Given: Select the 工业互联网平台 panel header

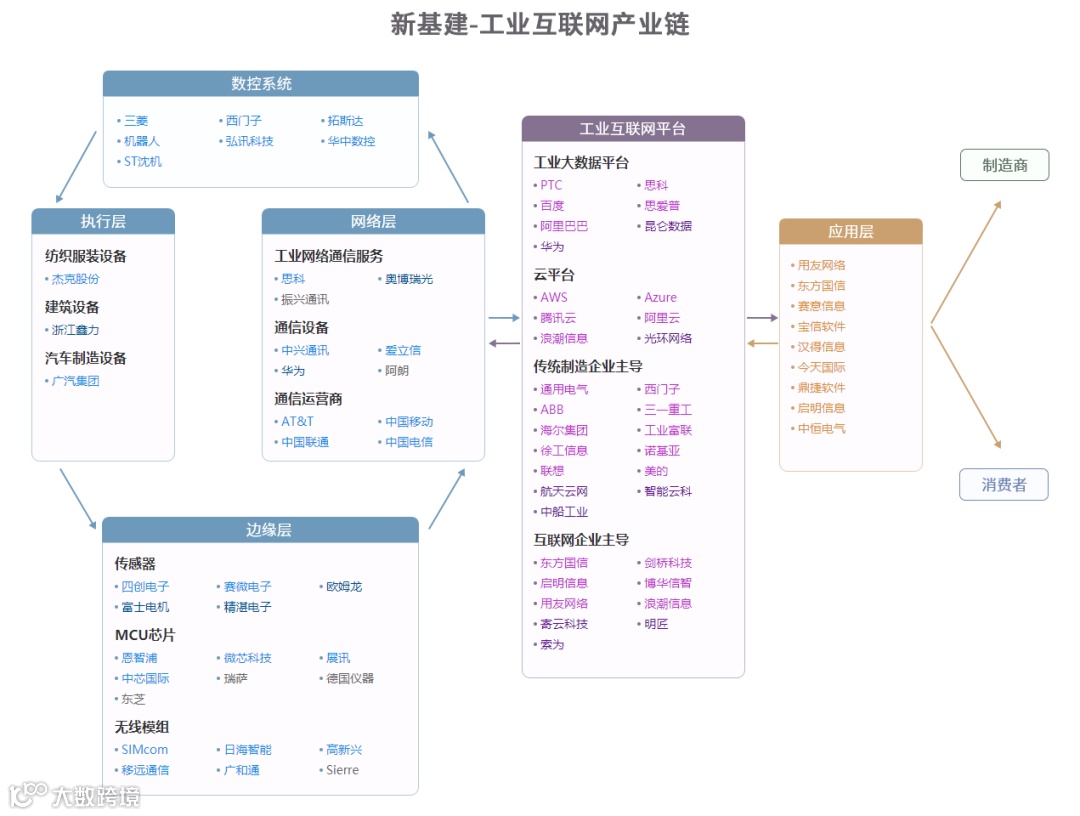Looking at the screenshot, I should [632, 128].
